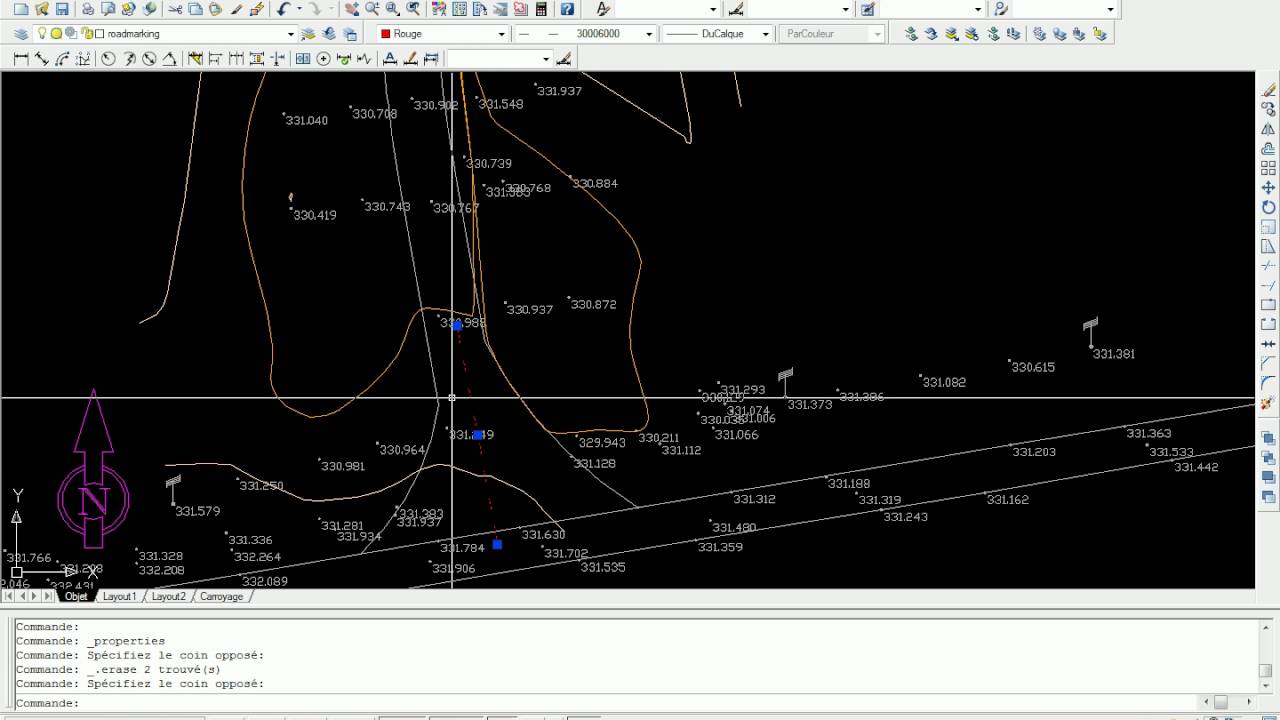Viewport: 1280px width, 720px height.
Task: Select the Radius dimension tool
Action: point(109,59)
